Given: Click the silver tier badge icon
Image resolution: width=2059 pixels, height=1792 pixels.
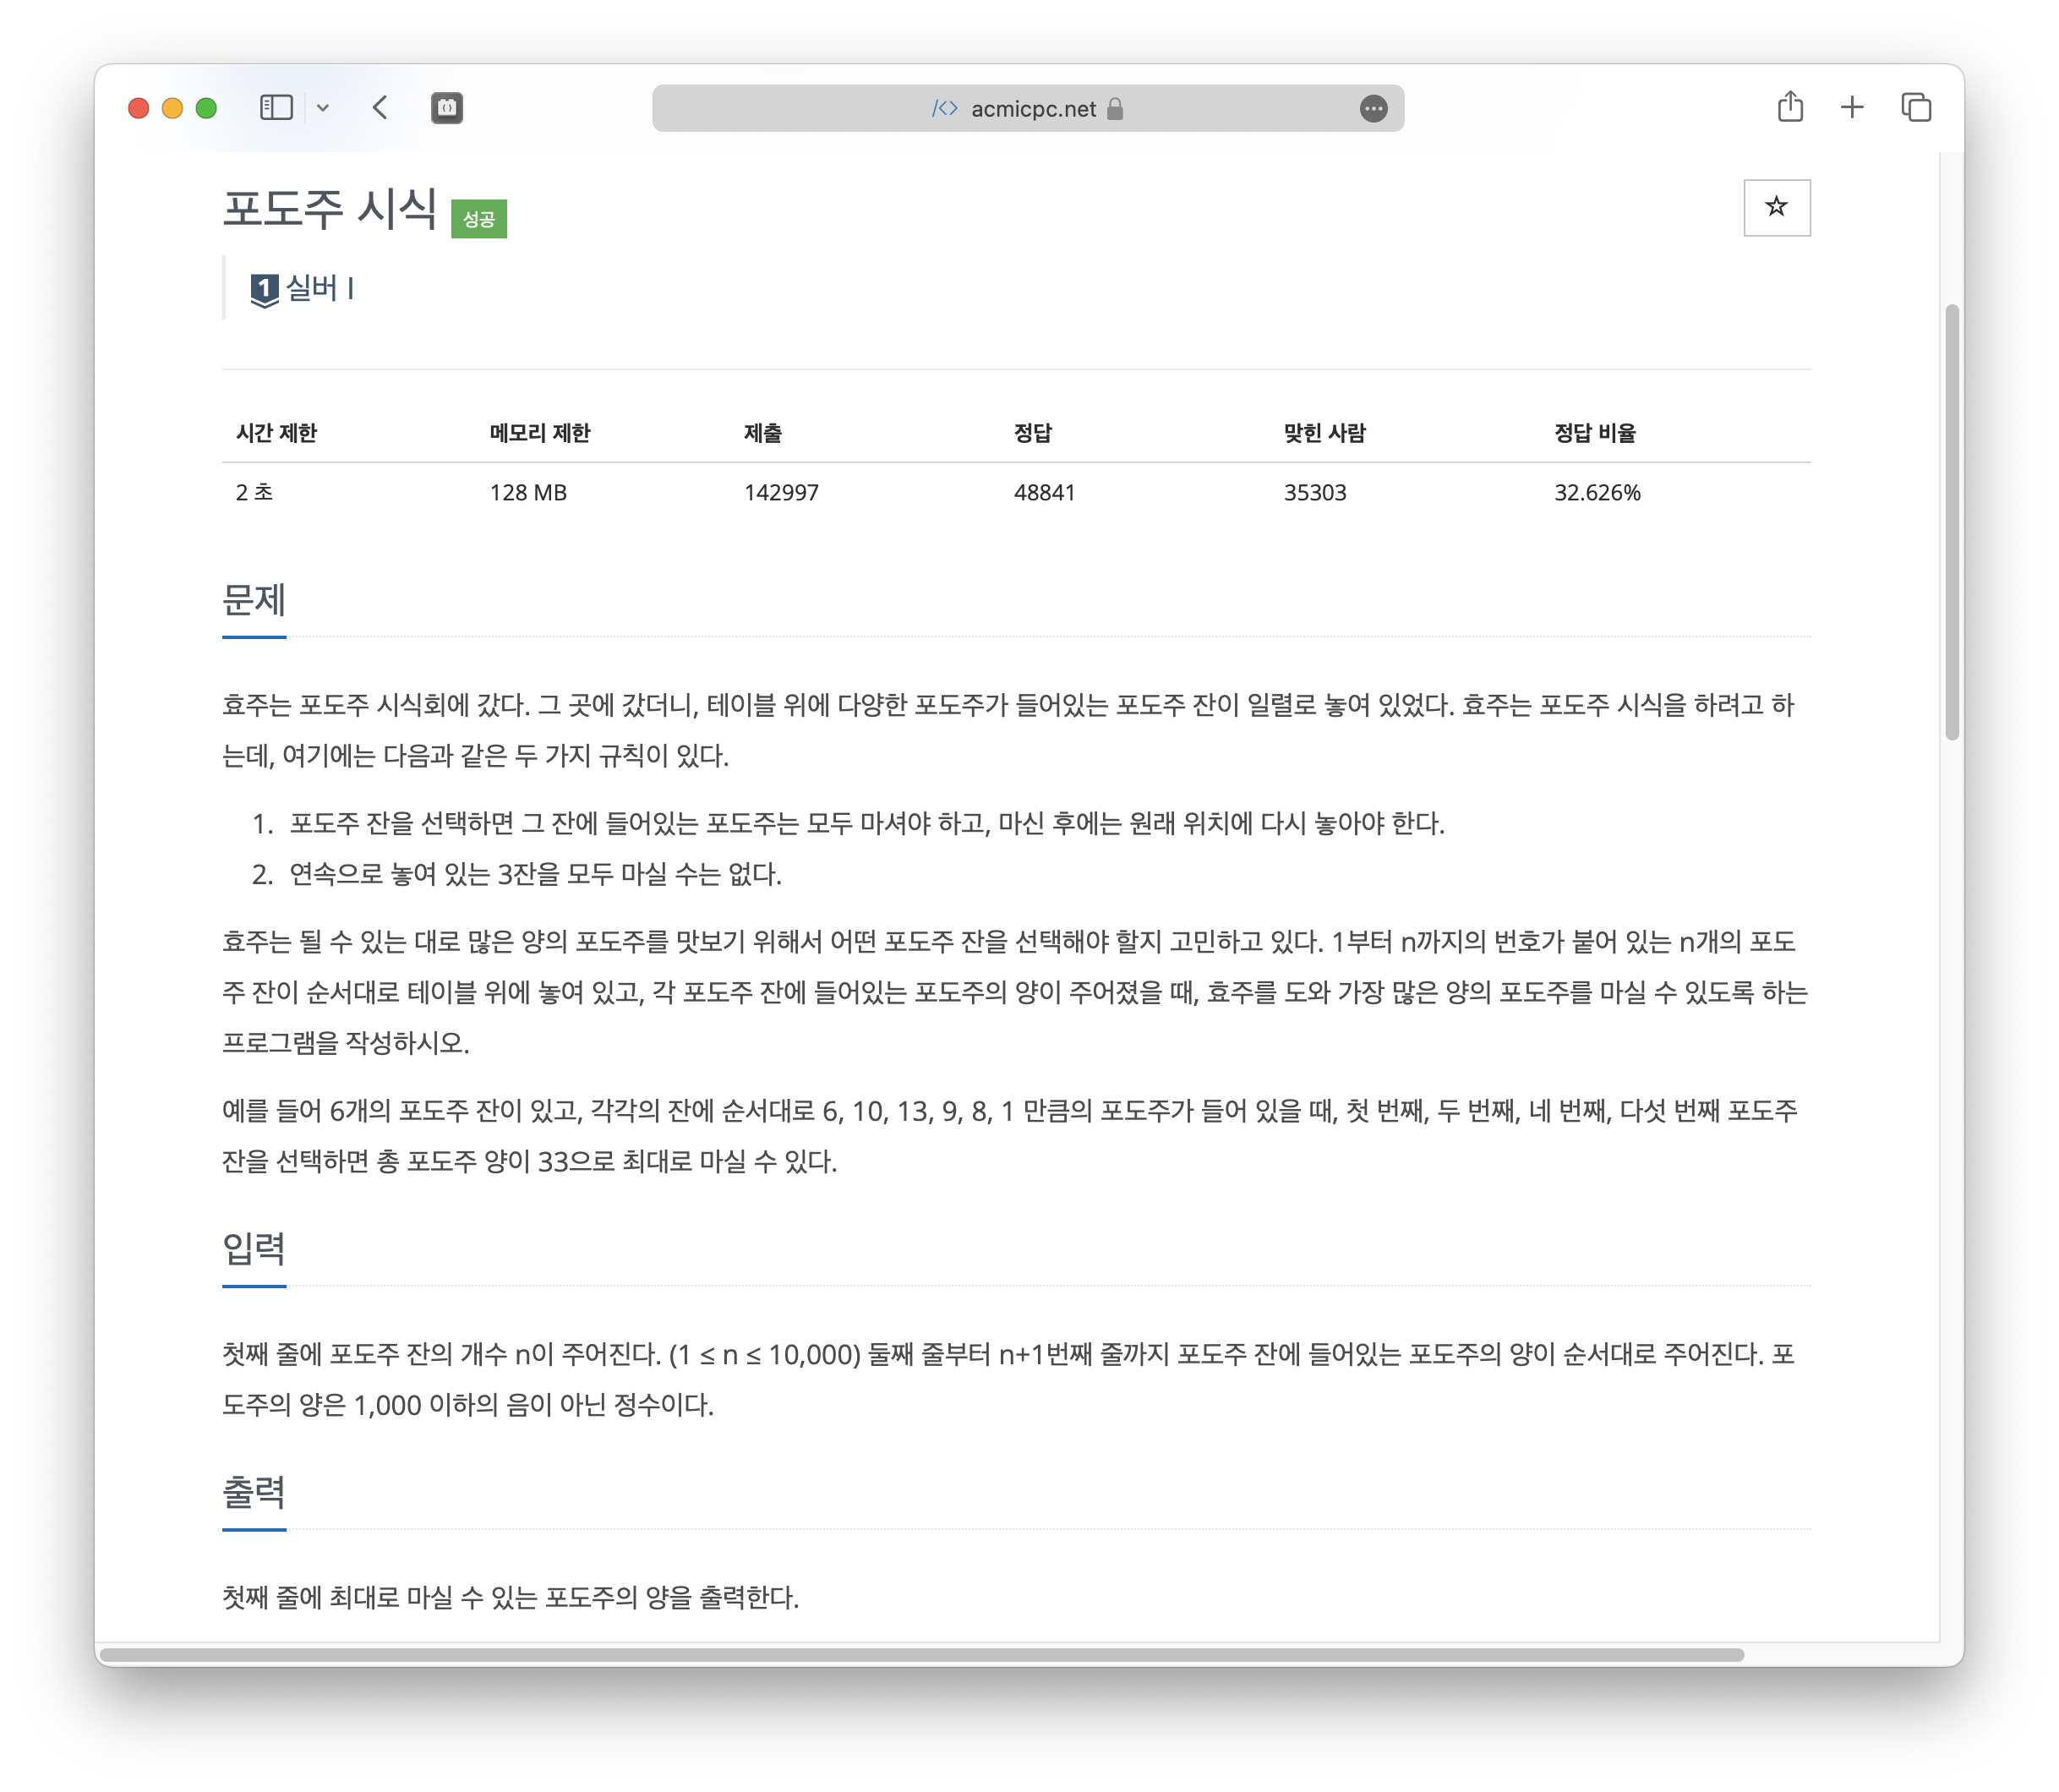Looking at the screenshot, I should (x=264, y=290).
